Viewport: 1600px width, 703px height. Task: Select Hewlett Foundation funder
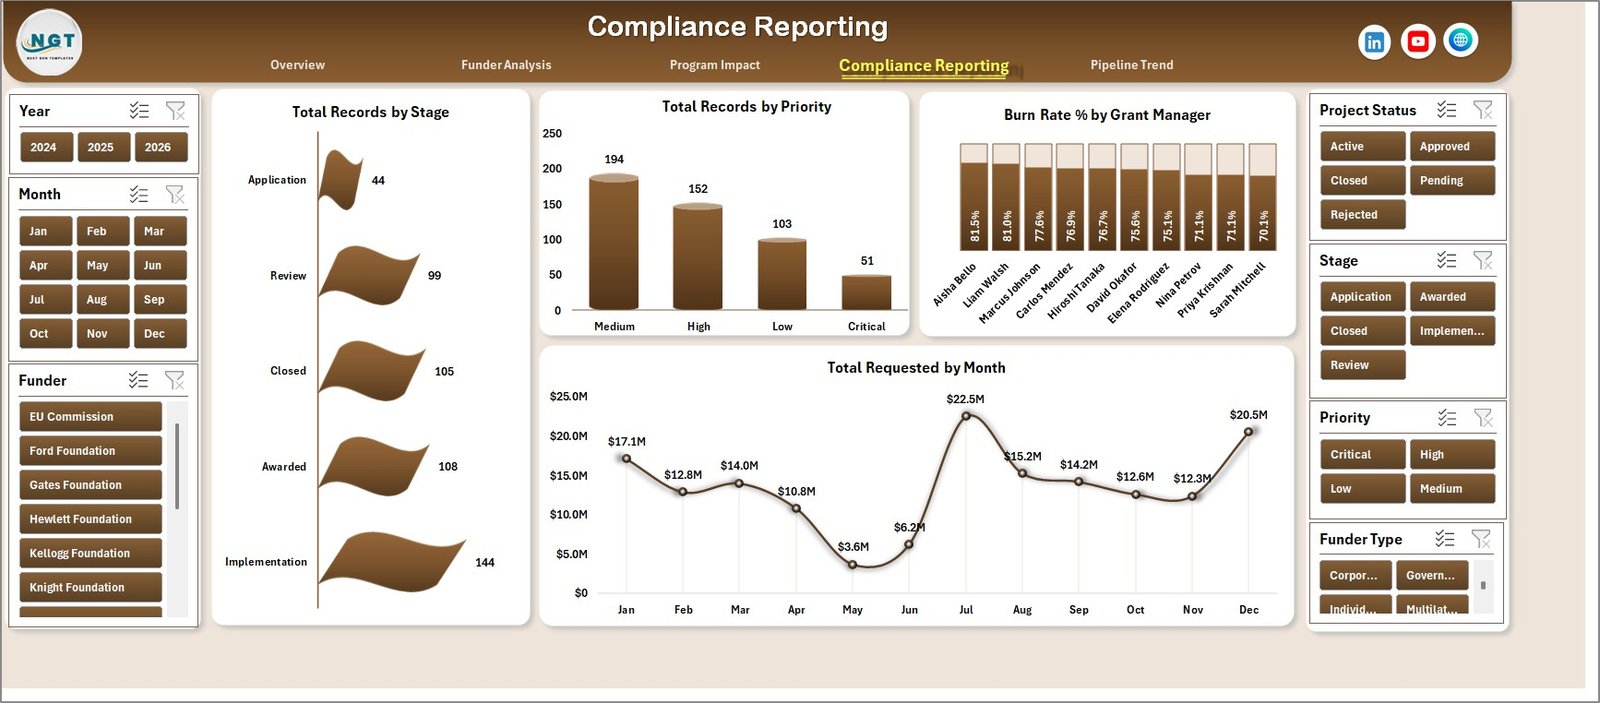(x=90, y=518)
